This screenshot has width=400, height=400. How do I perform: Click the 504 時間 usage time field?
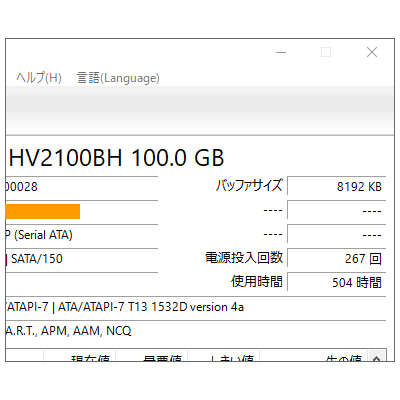tap(337, 282)
